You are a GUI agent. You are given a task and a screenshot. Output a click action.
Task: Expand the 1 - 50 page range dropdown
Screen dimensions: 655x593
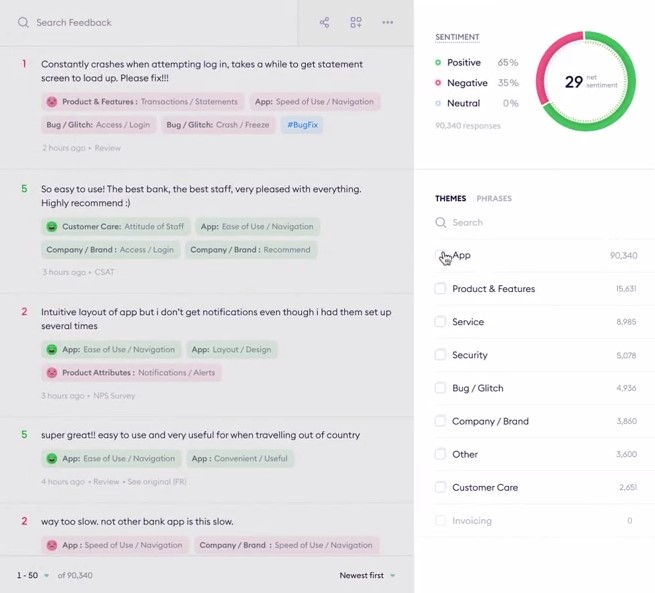click(x=32, y=575)
